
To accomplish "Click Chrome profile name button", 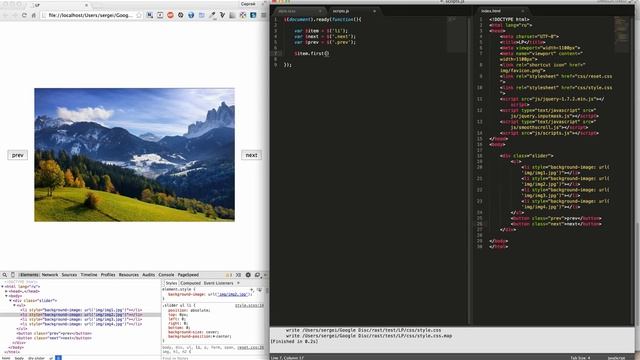I will 248,4.
